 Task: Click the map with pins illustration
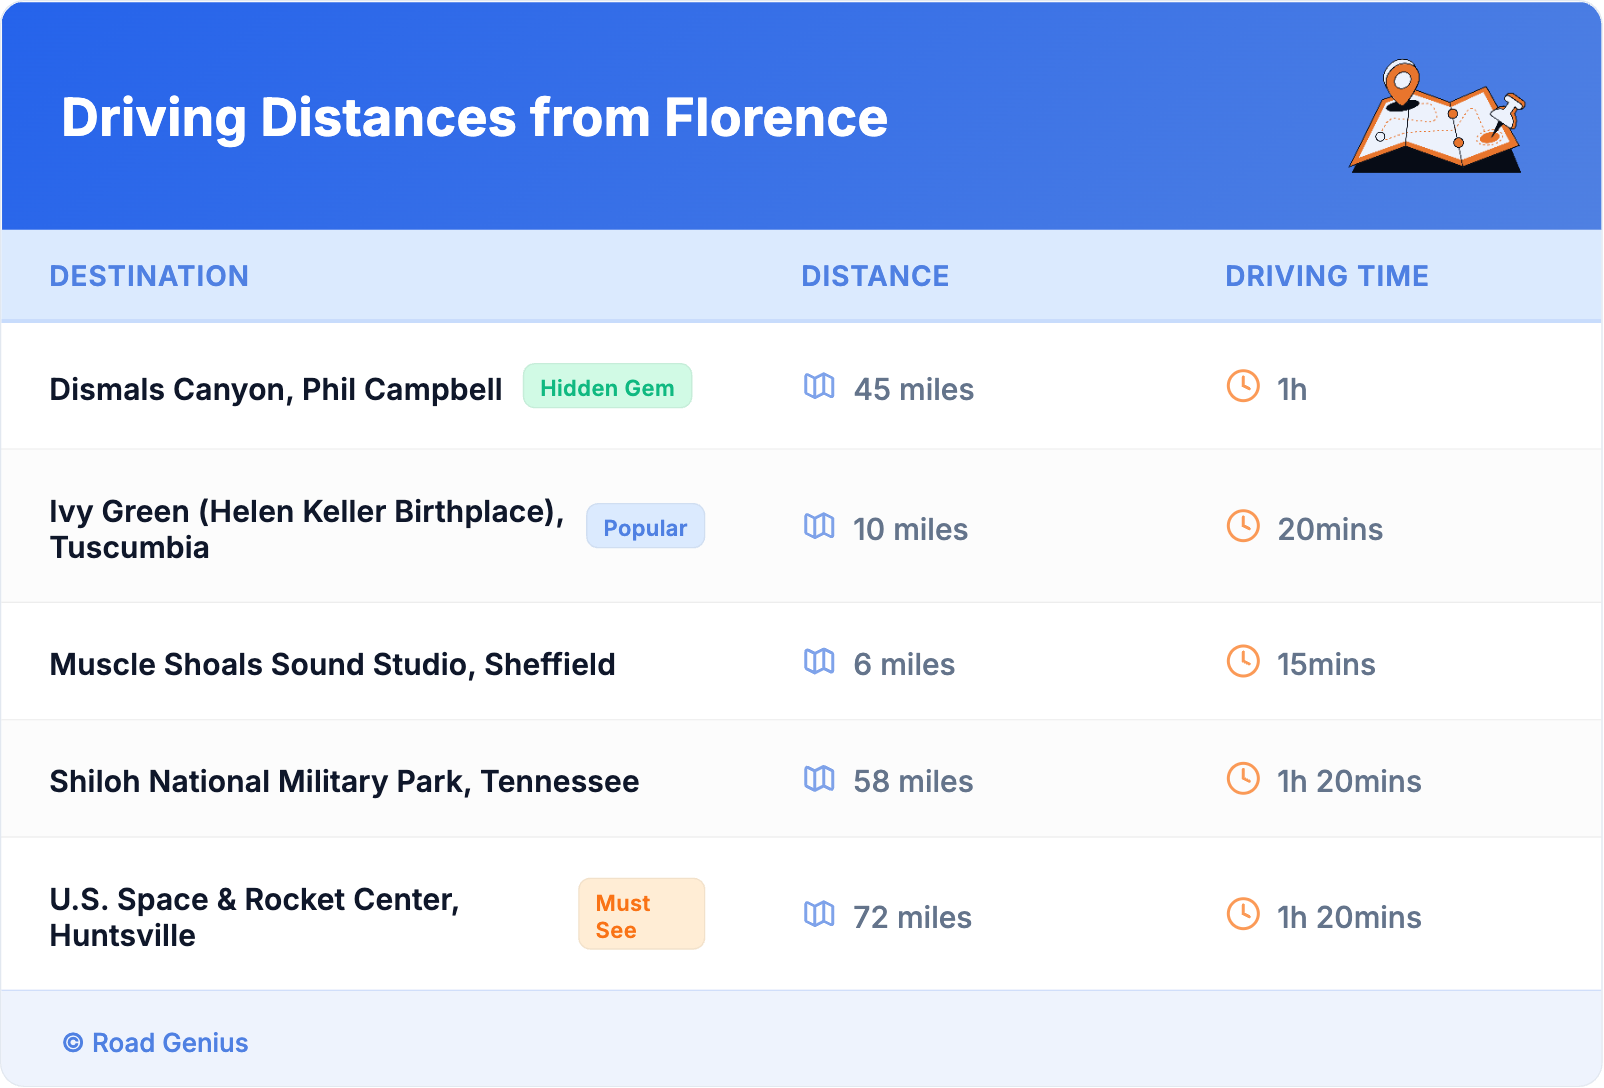[1438, 118]
